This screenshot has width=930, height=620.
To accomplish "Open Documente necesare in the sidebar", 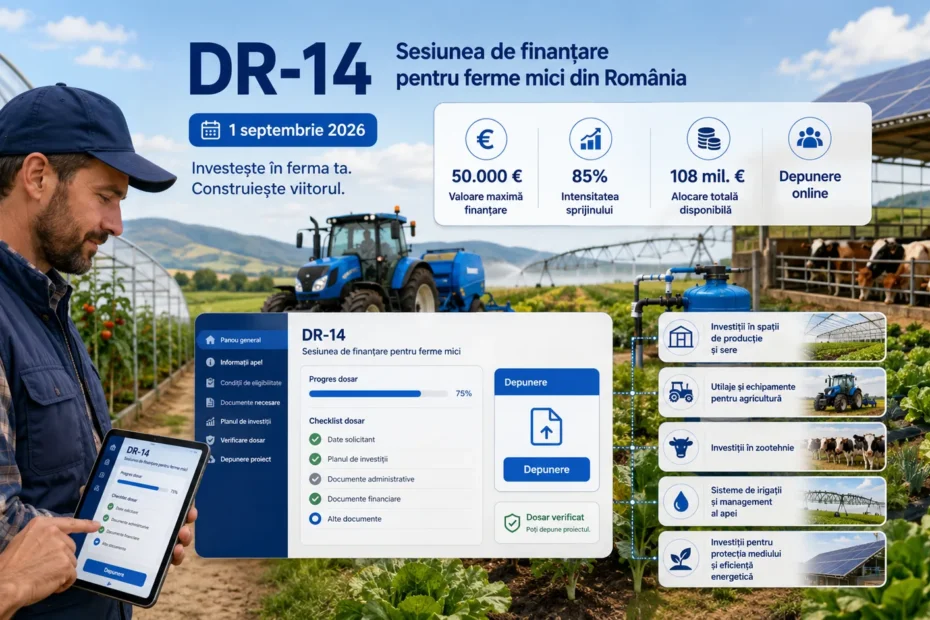I will click(x=242, y=402).
